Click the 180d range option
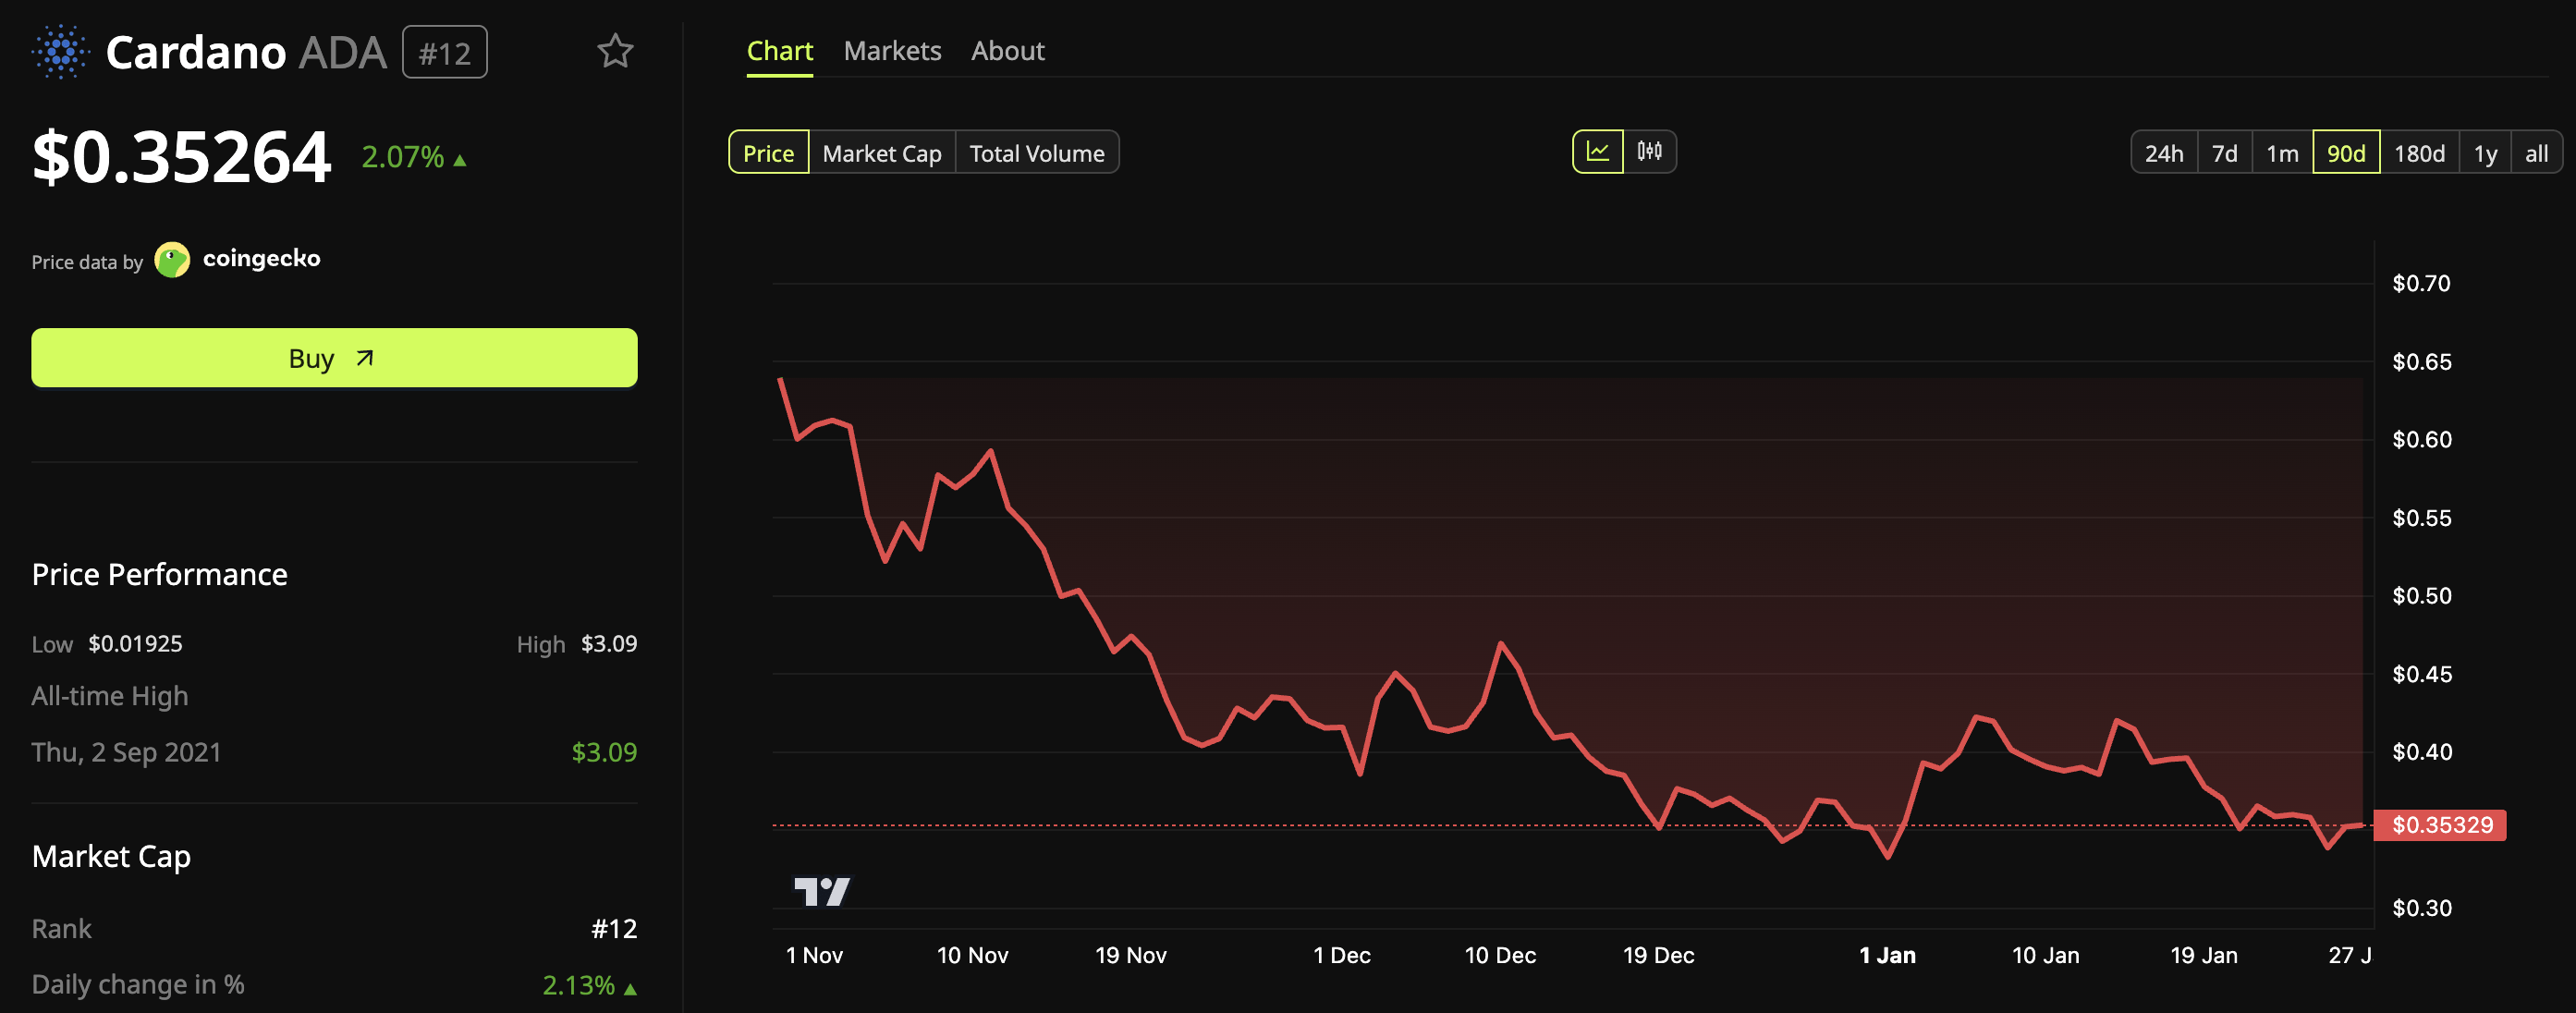 [x=2419, y=153]
